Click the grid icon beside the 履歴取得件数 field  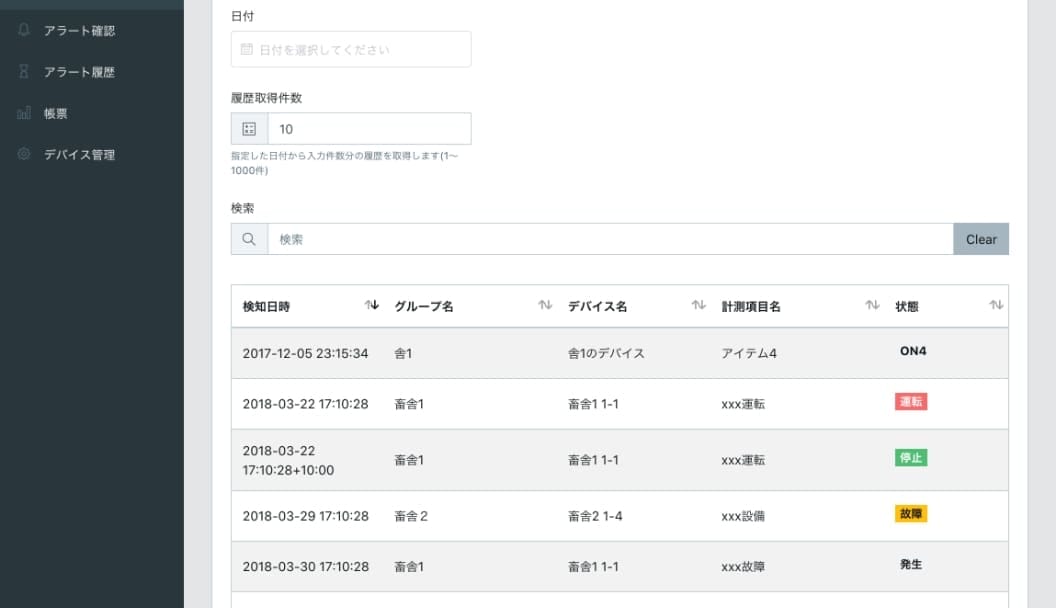click(x=249, y=129)
